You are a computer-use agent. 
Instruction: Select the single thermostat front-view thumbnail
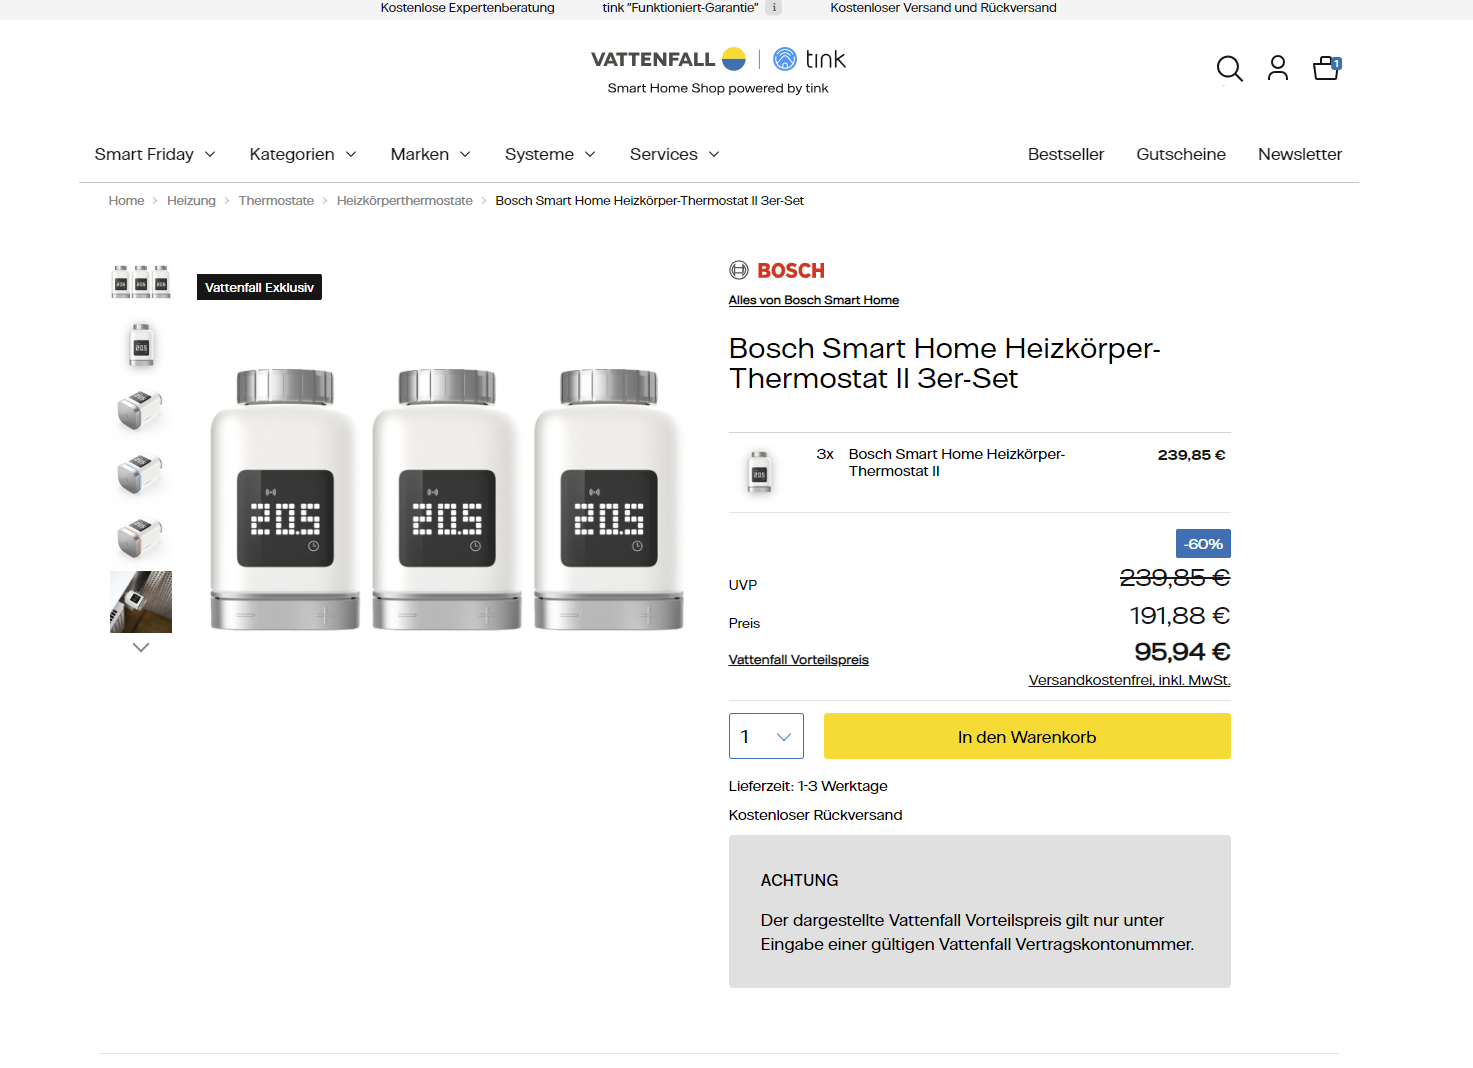[141, 345]
